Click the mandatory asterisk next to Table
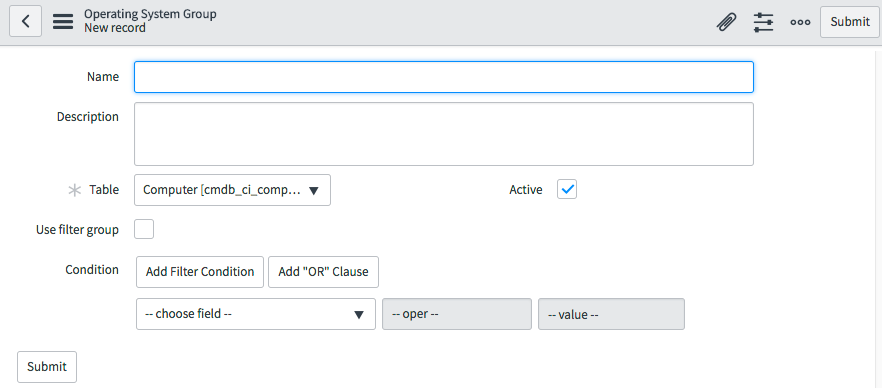882x388 pixels. [x=74, y=190]
